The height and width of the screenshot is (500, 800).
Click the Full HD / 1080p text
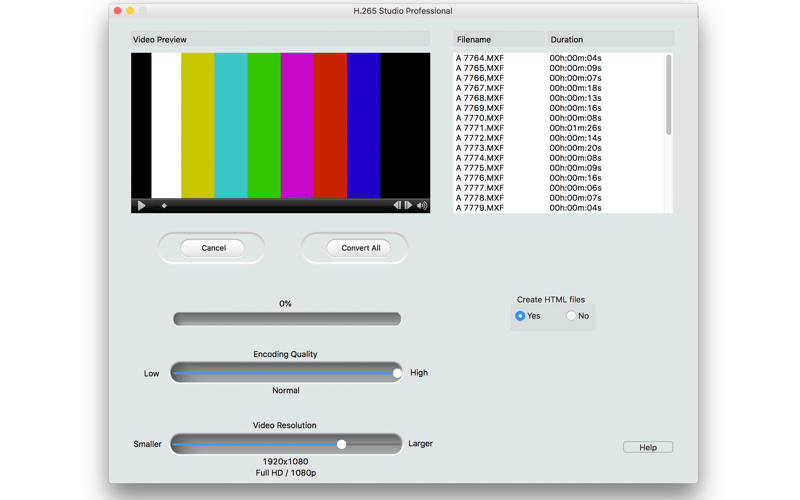pos(286,473)
